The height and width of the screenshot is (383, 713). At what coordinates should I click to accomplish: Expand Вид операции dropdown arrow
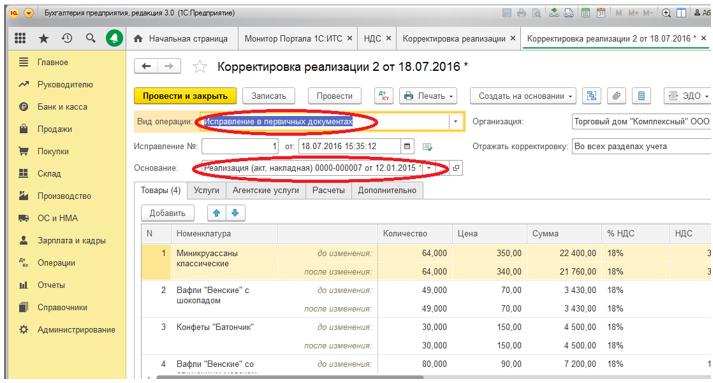coord(455,121)
